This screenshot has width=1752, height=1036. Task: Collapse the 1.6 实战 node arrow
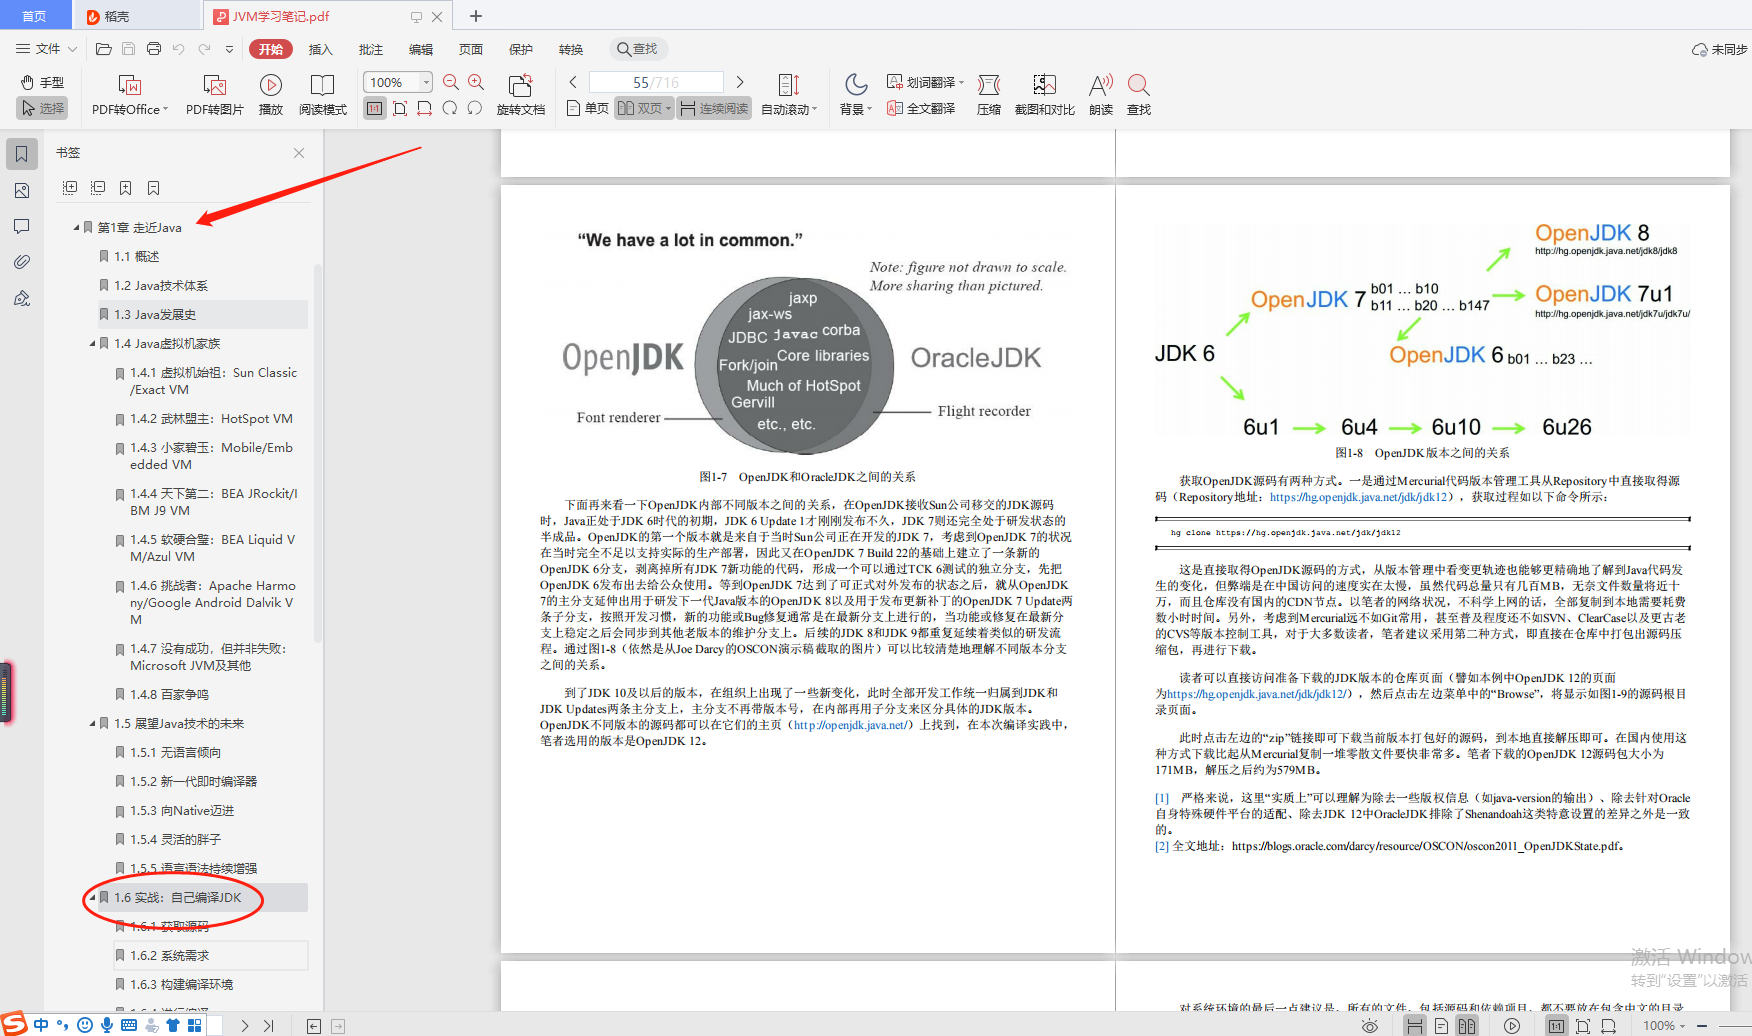[92, 898]
